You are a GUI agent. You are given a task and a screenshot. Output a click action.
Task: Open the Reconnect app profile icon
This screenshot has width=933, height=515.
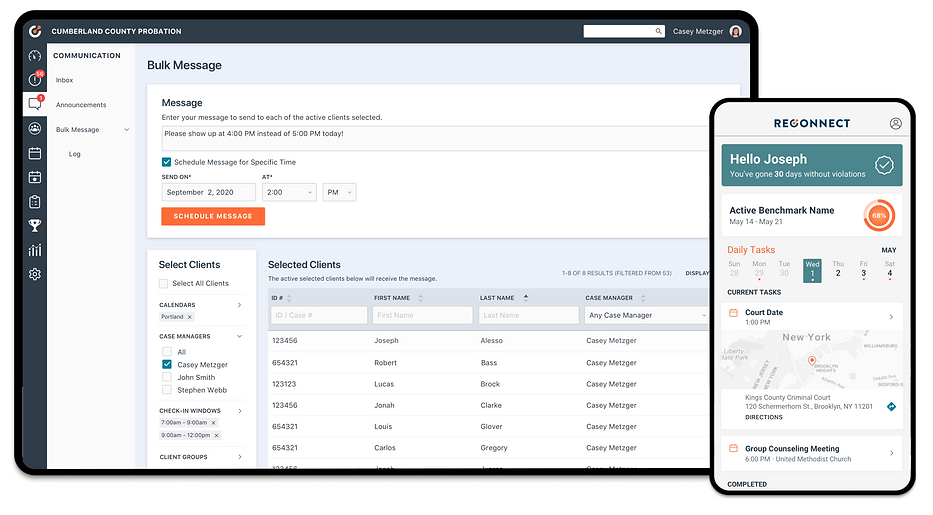pos(895,123)
